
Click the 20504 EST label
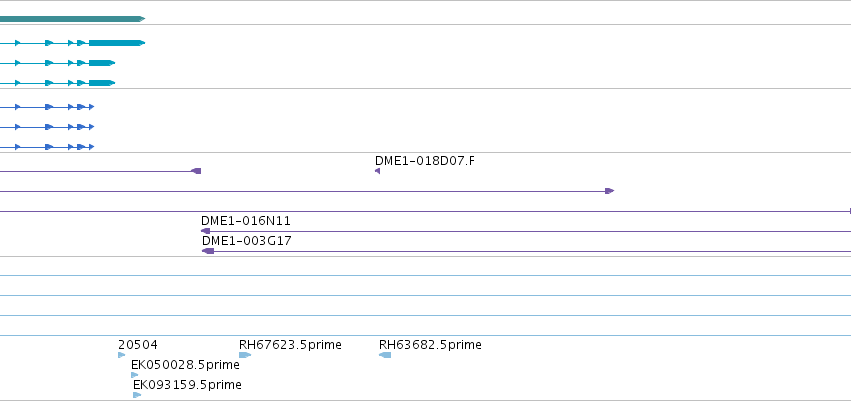138,345
